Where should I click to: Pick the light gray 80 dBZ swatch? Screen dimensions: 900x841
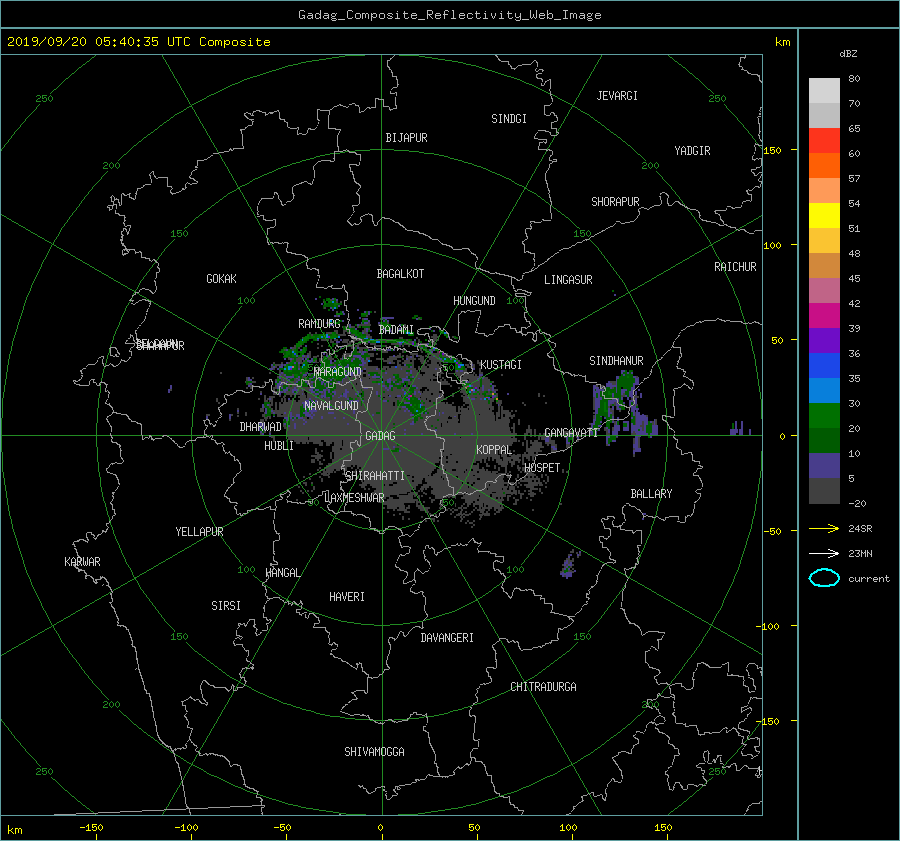pos(824,90)
